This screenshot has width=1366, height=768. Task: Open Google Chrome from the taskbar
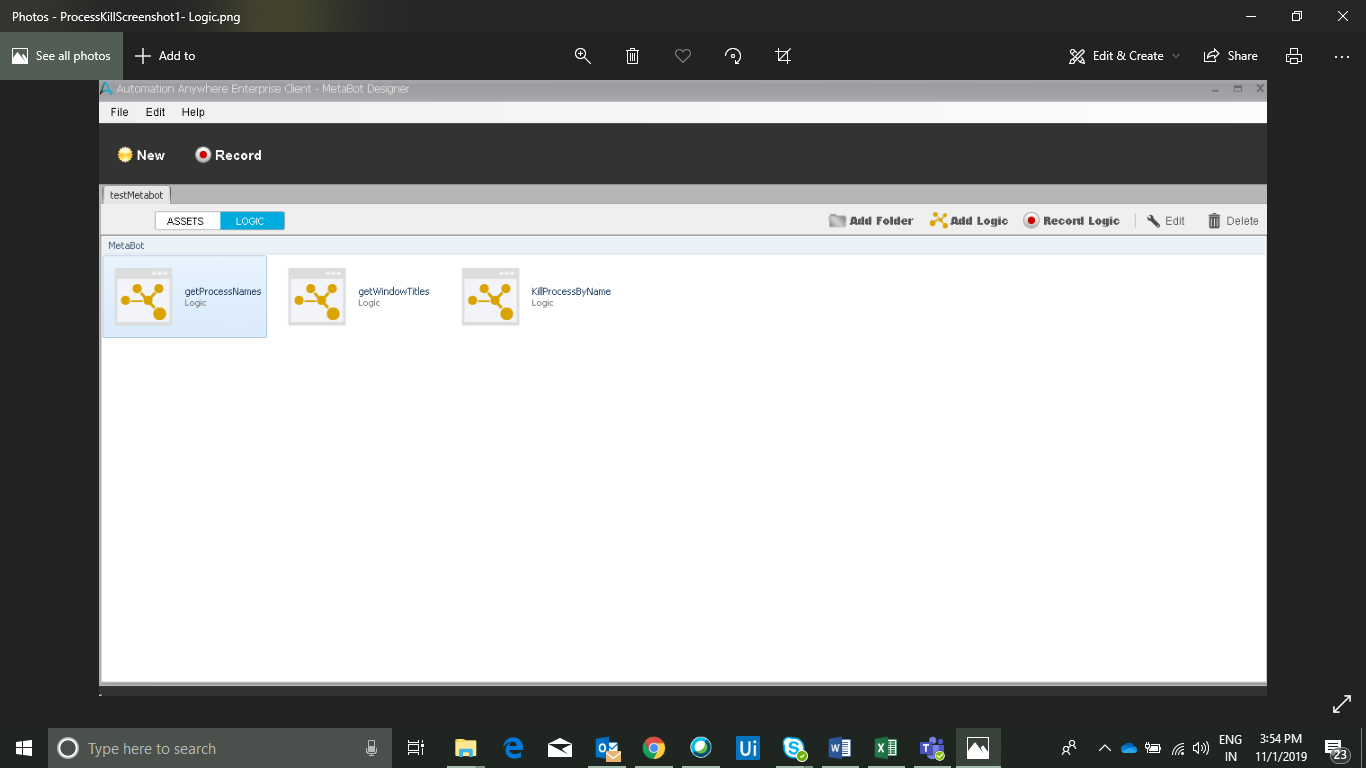point(654,748)
